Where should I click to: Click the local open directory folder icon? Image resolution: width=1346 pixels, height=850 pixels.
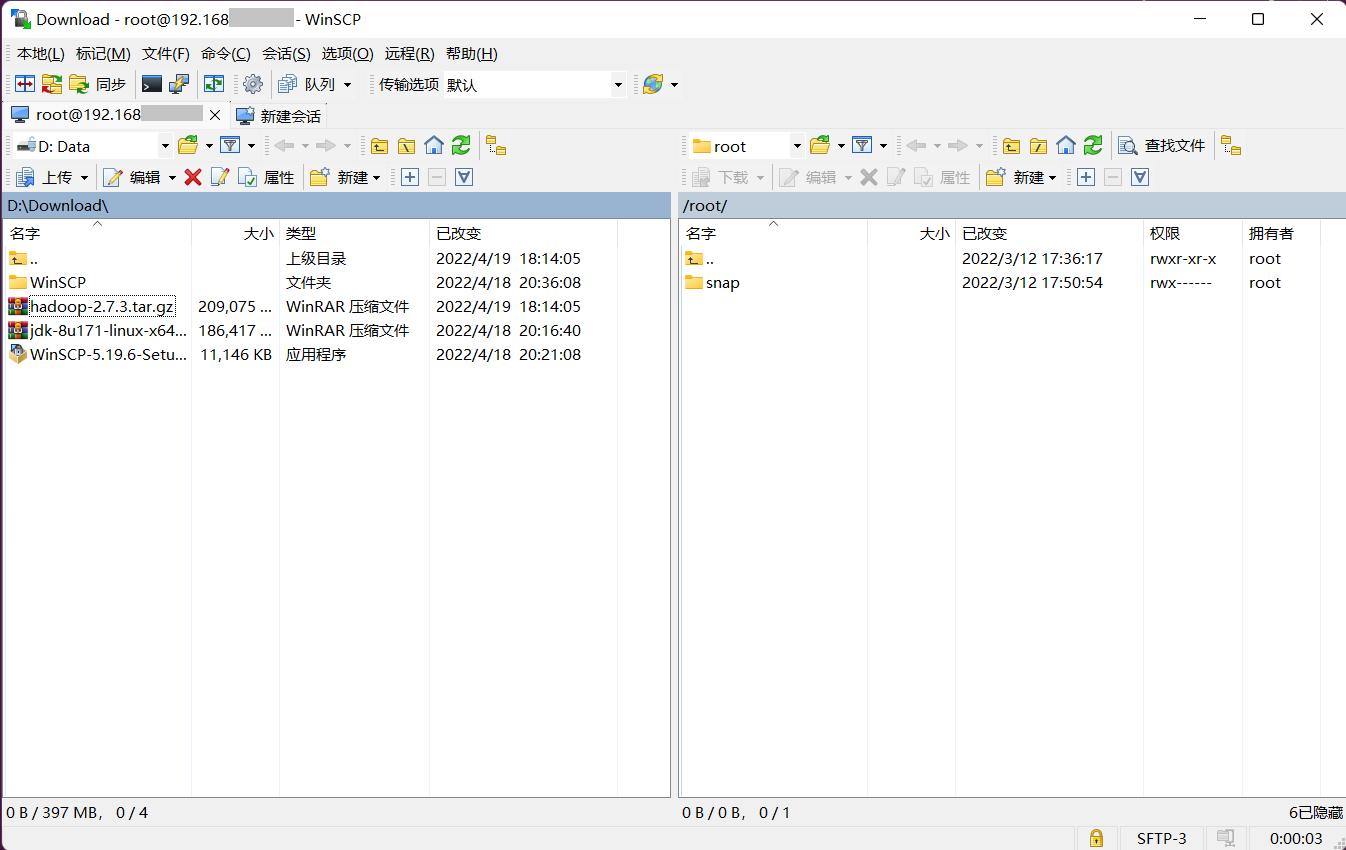coord(188,146)
